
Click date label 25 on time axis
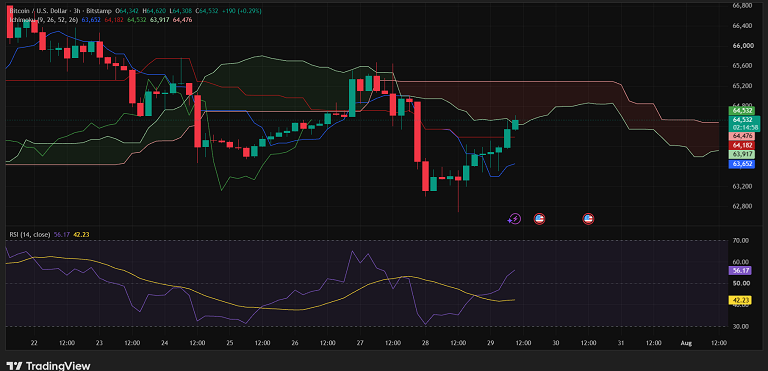click(230, 343)
